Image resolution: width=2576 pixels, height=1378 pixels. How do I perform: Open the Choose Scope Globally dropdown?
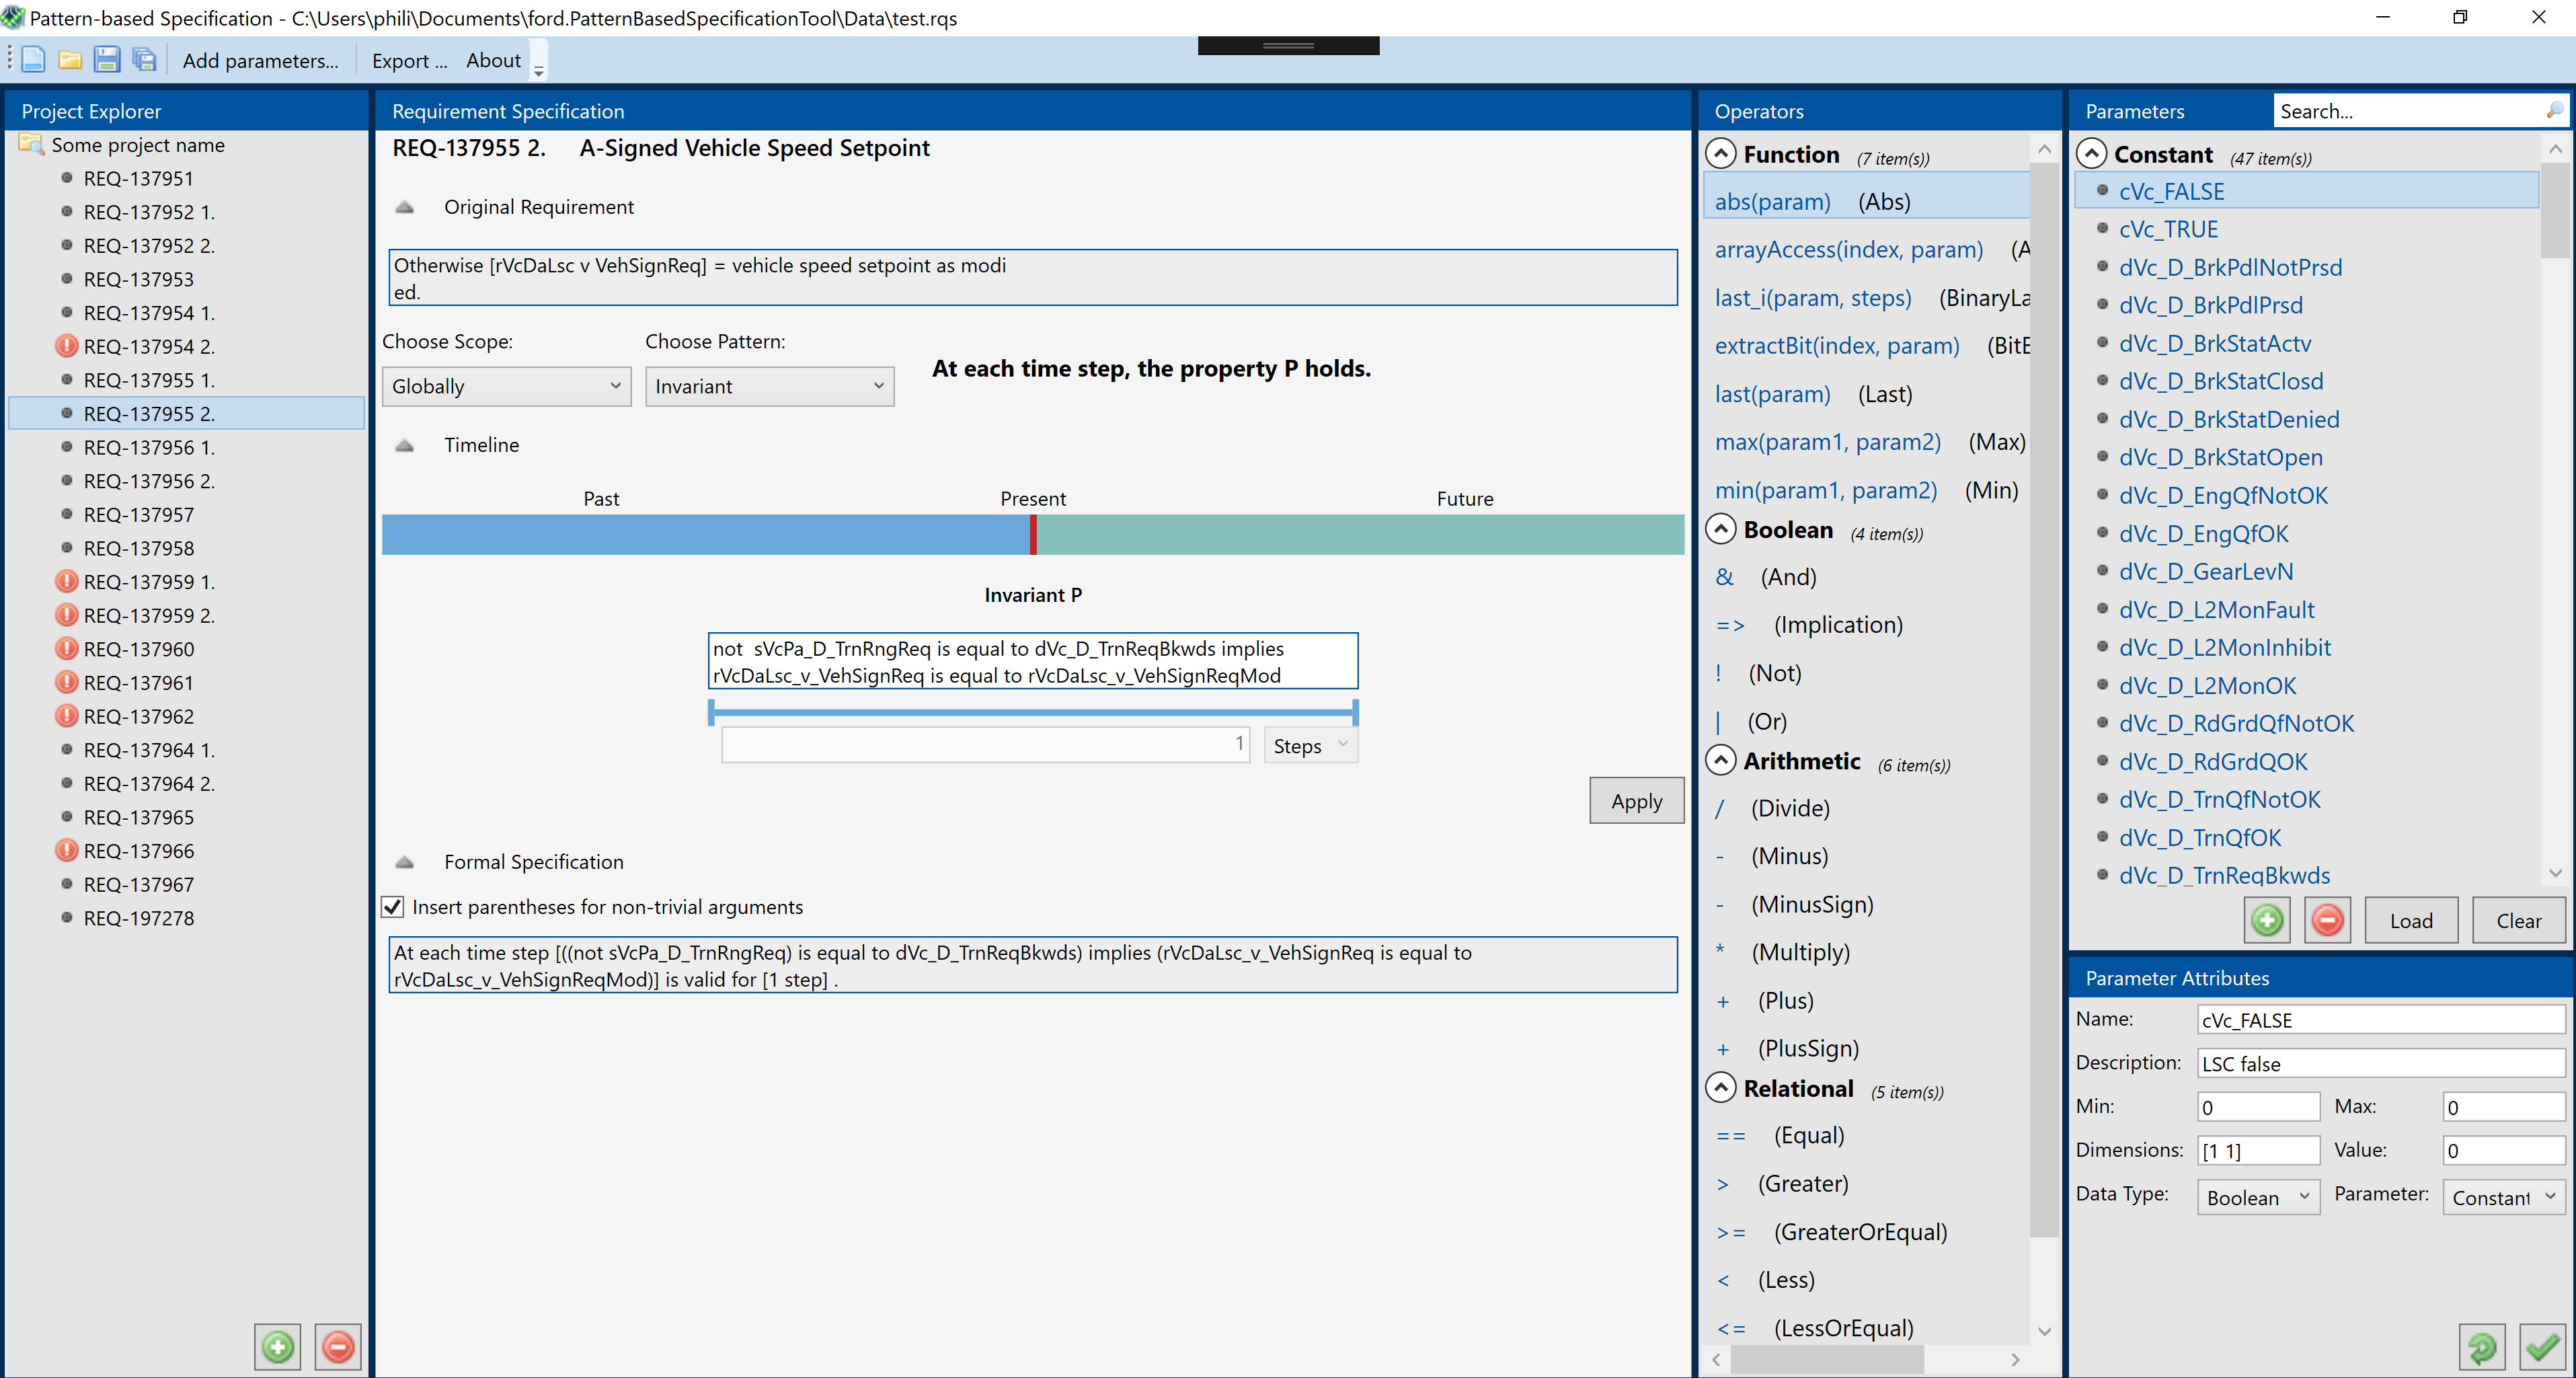click(x=506, y=386)
